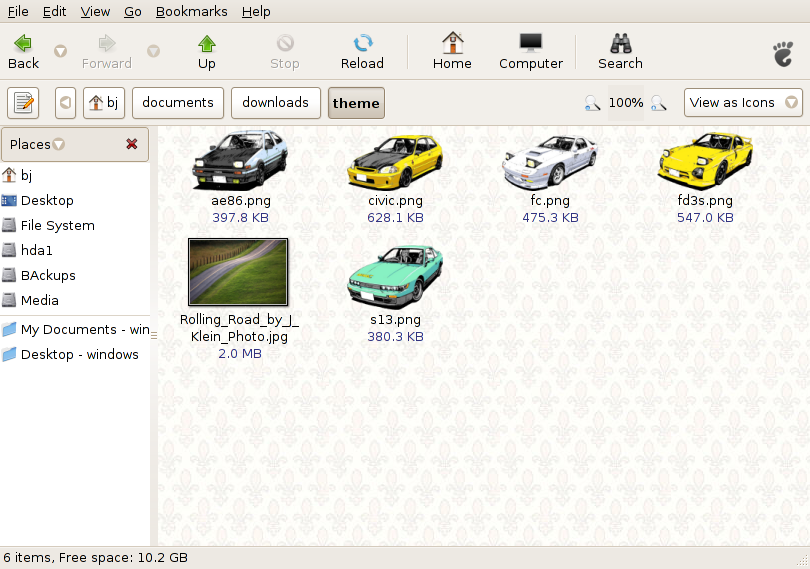This screenshot has width=810, height=569.
Task: Open BAckups drive in sidebar
Action: (x=75, y=275)
